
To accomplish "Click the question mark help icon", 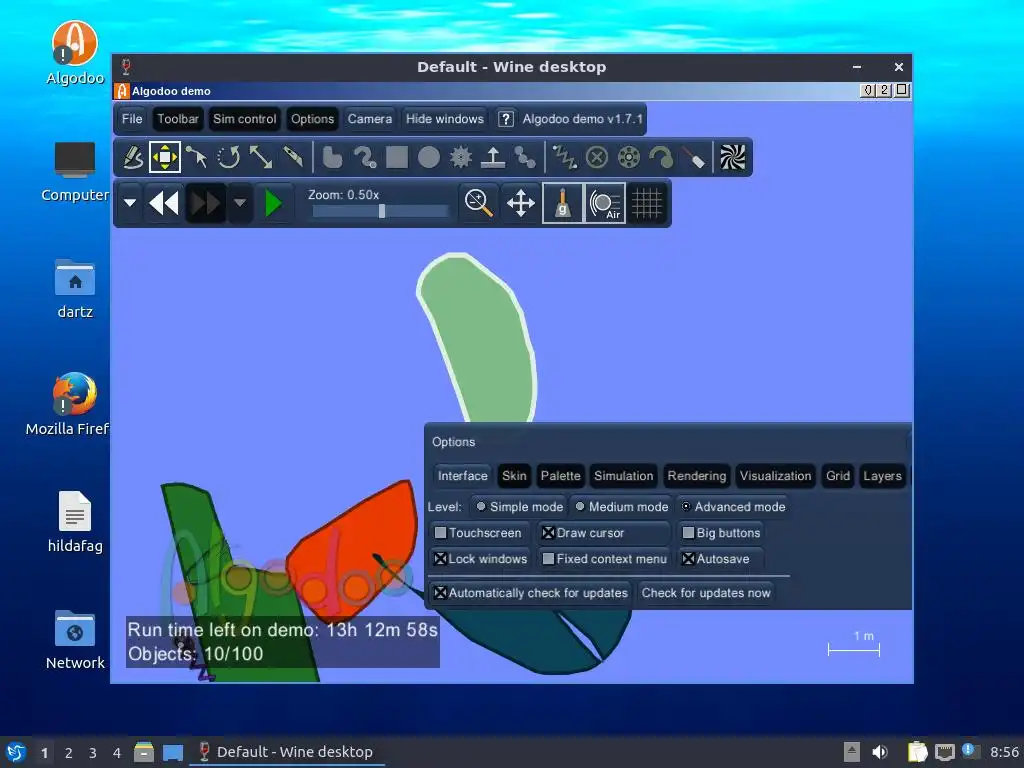I will point(505,119).
